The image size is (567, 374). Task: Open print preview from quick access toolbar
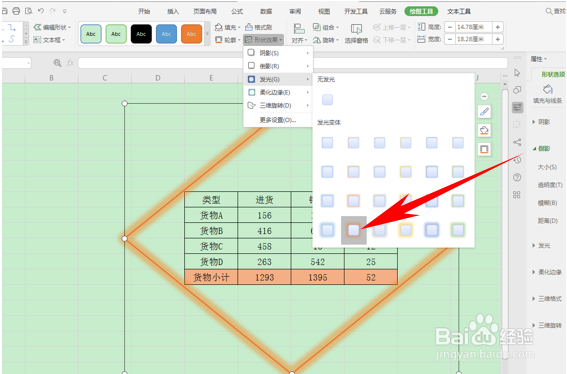29,11
